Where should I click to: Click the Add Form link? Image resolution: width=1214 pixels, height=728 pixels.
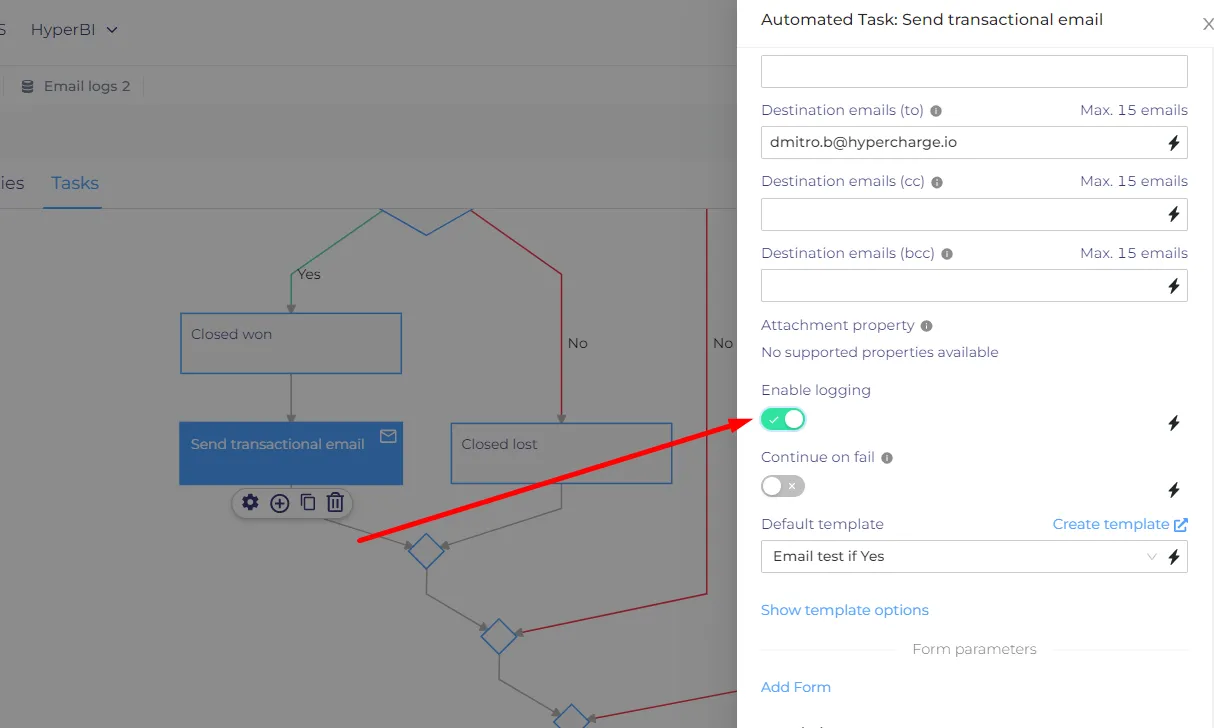pos(796,687)
